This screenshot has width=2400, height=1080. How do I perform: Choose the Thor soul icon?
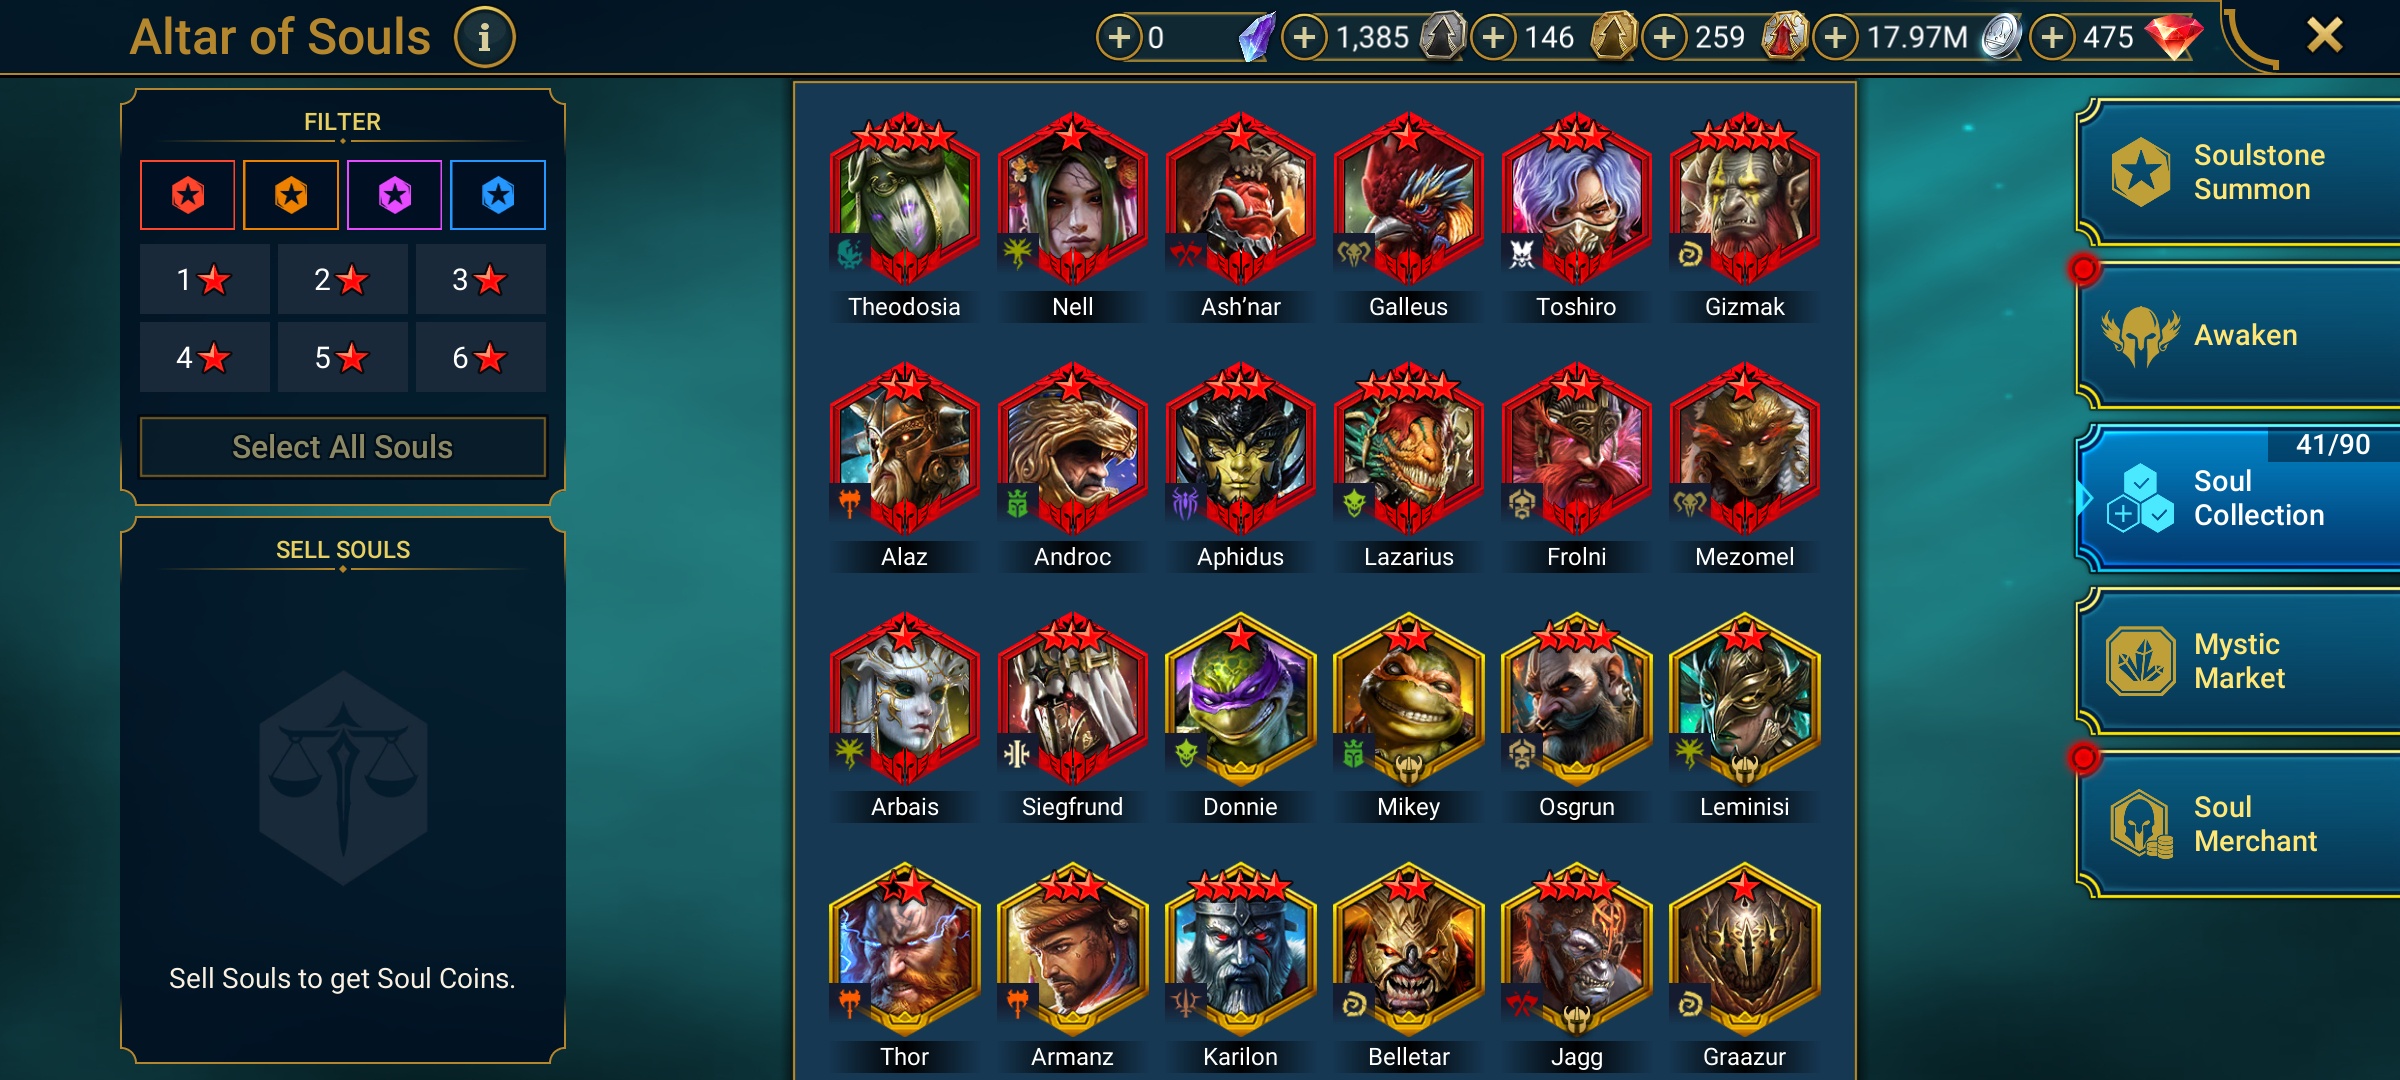click(x=904, y=950)
